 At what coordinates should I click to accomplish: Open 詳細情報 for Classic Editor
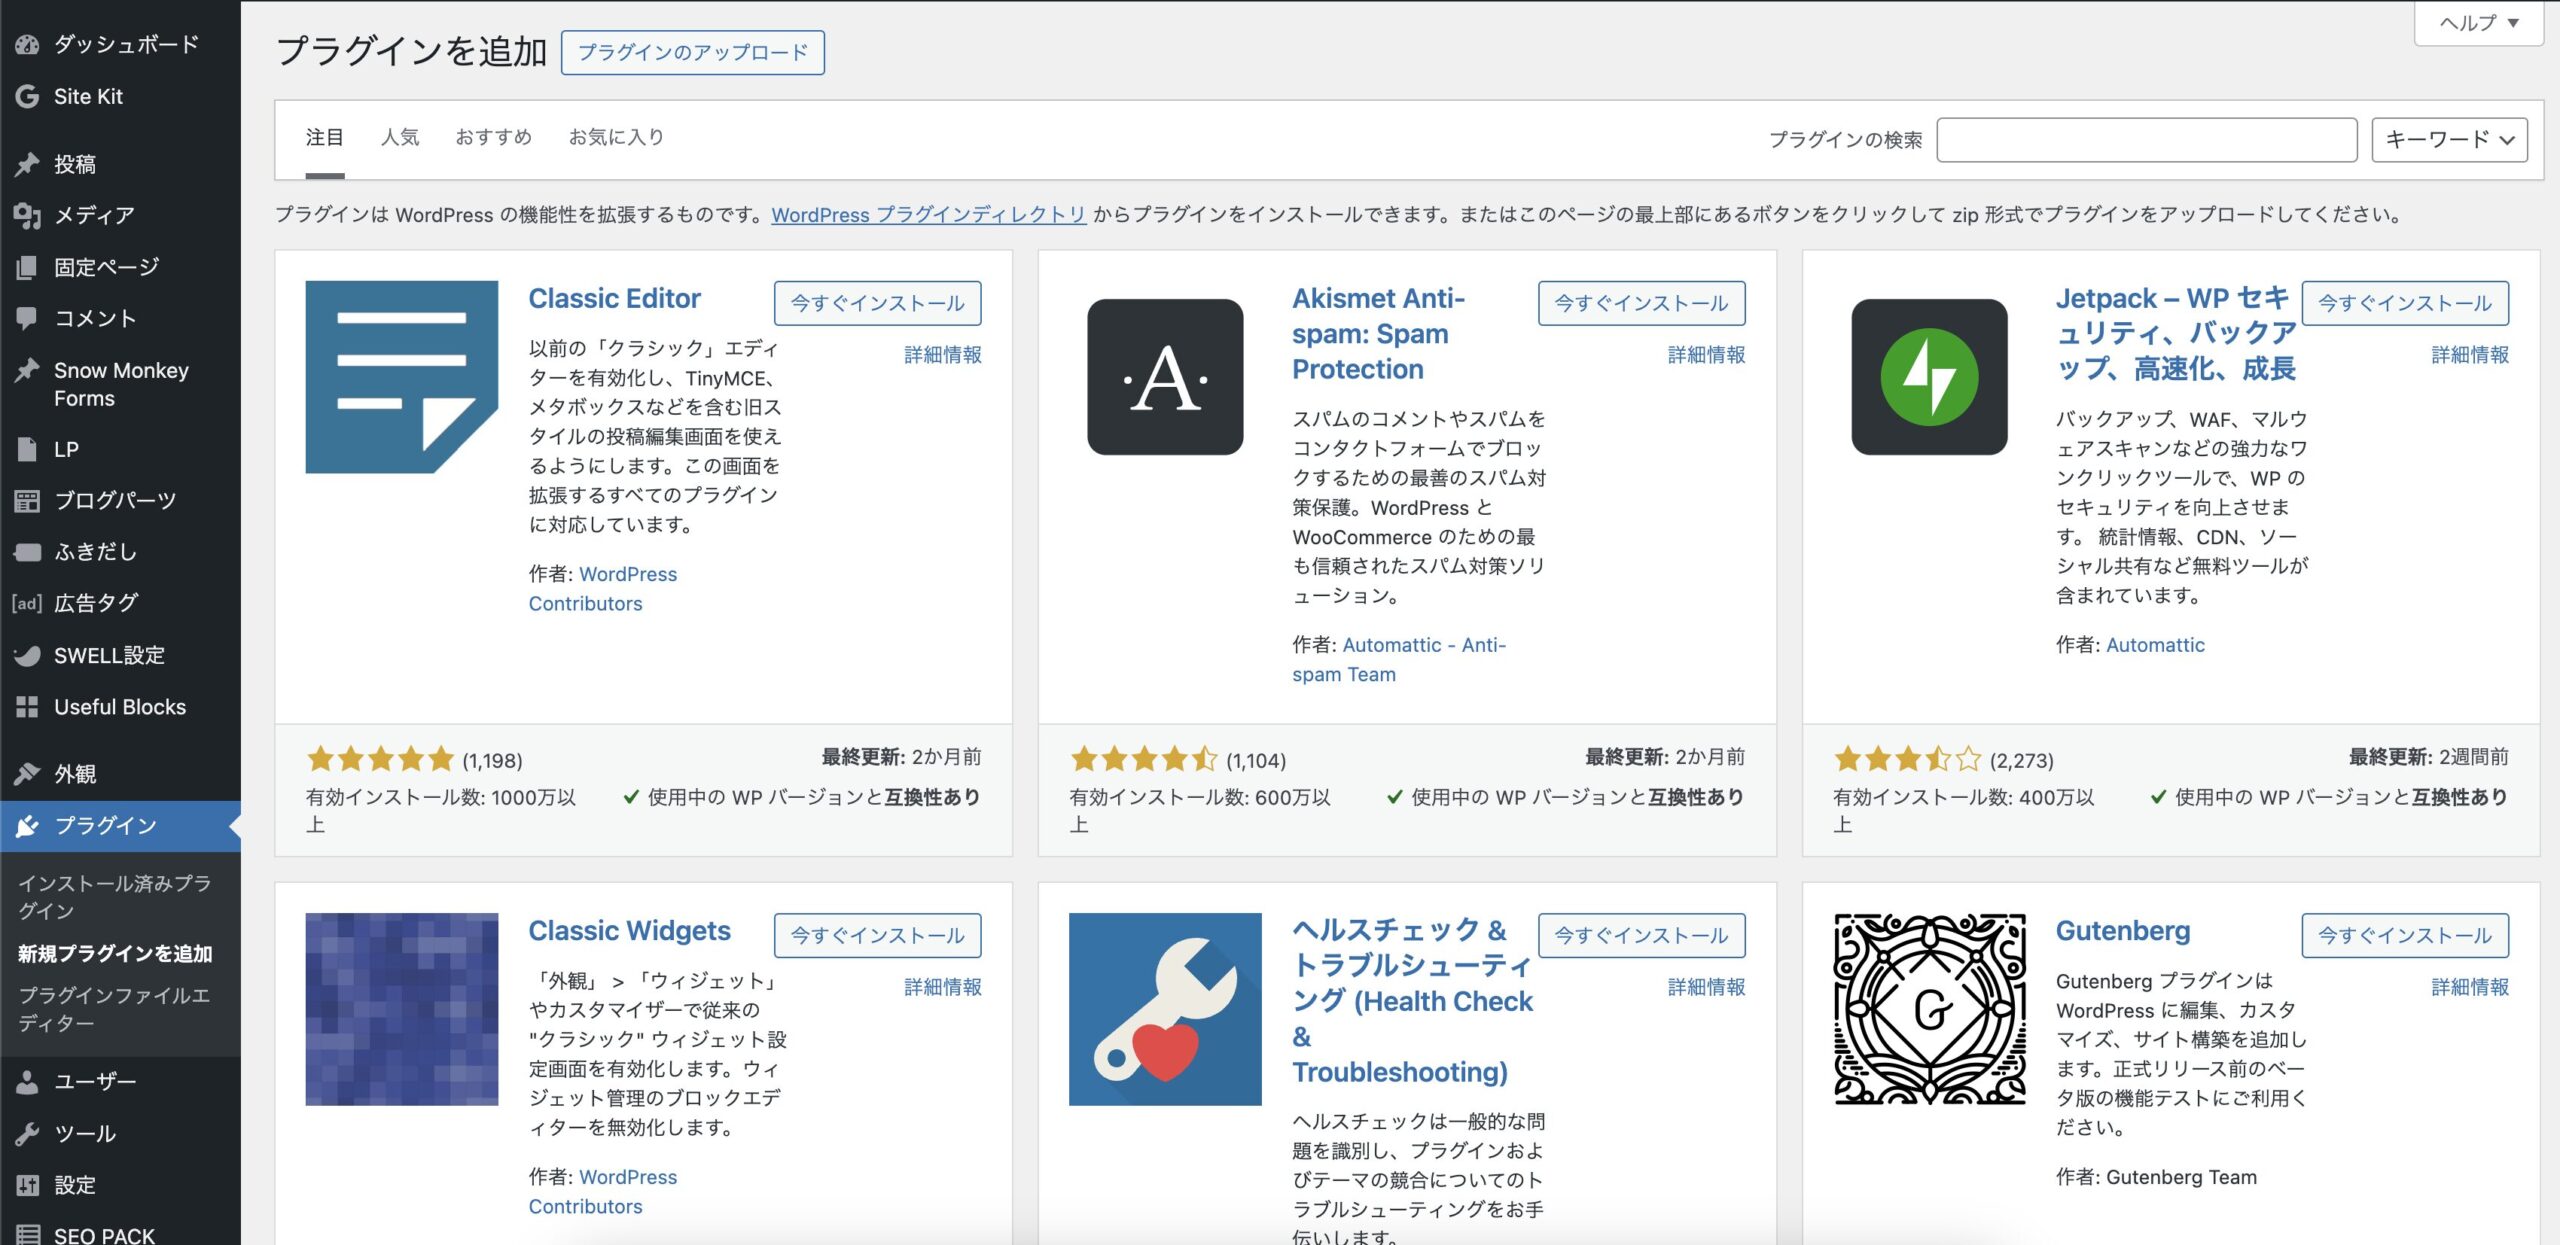point(943,355)
